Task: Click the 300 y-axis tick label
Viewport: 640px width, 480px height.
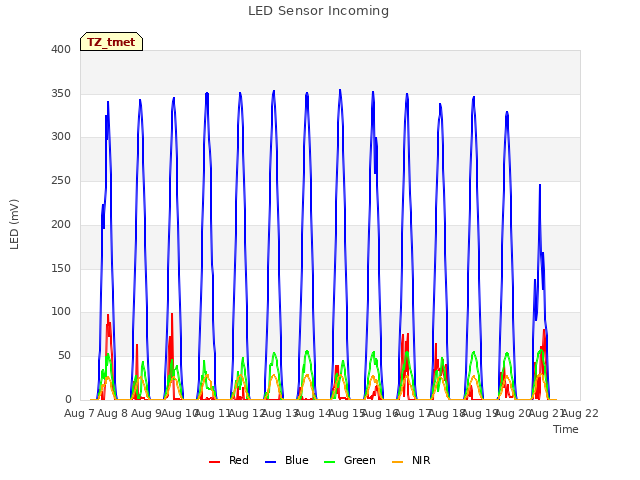Action: coord(61,137)
